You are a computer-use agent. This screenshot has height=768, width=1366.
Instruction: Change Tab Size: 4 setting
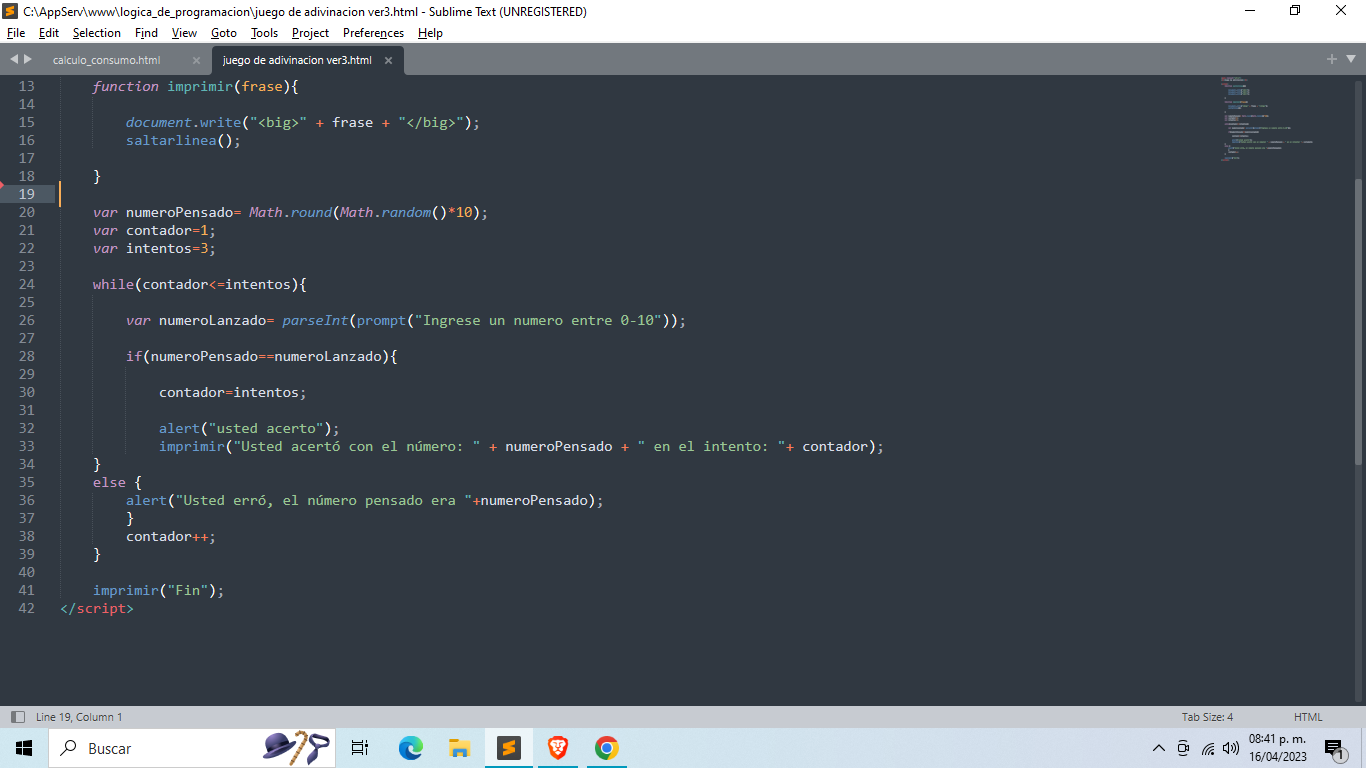1207,717
